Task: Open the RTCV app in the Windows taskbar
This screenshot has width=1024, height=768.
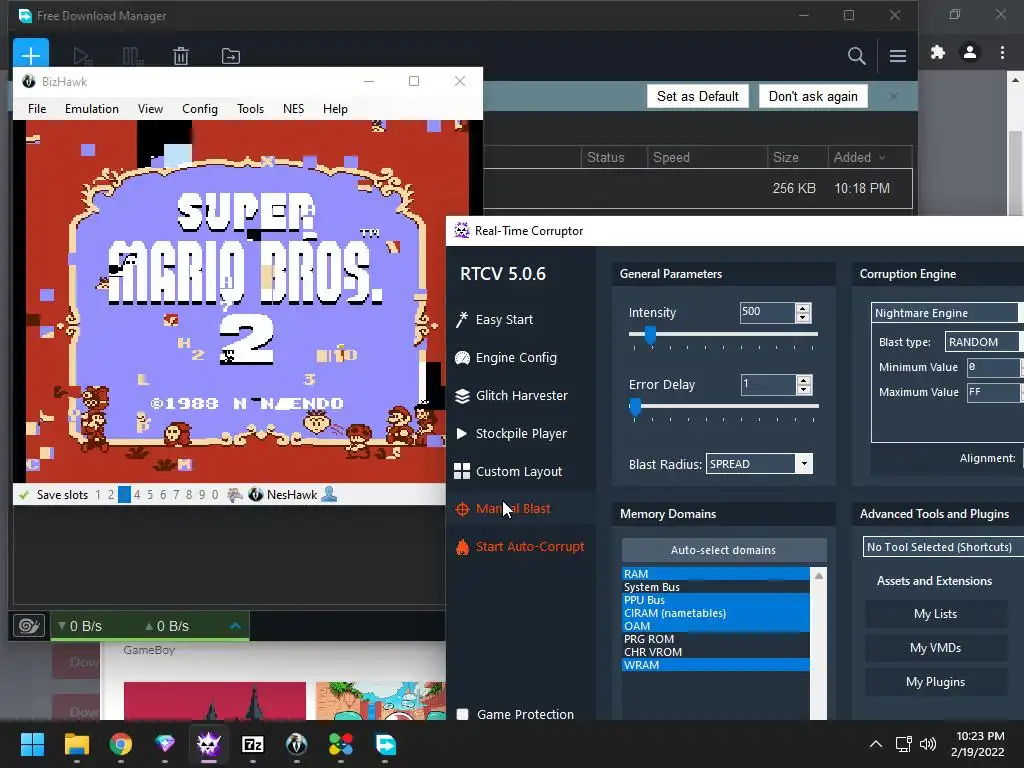Action: pyautogui.click(x=208, y=744)
